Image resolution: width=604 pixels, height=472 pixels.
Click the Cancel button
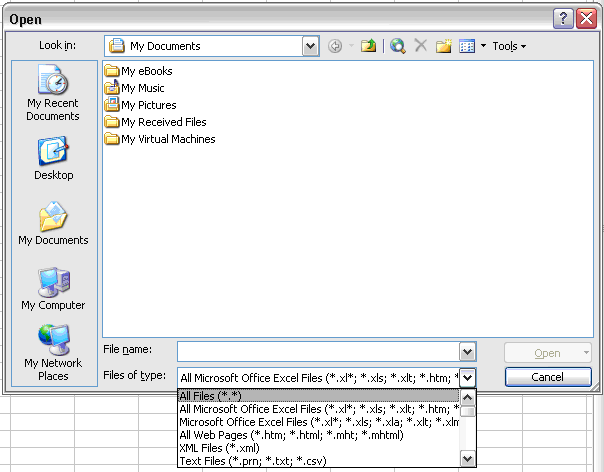548,377
